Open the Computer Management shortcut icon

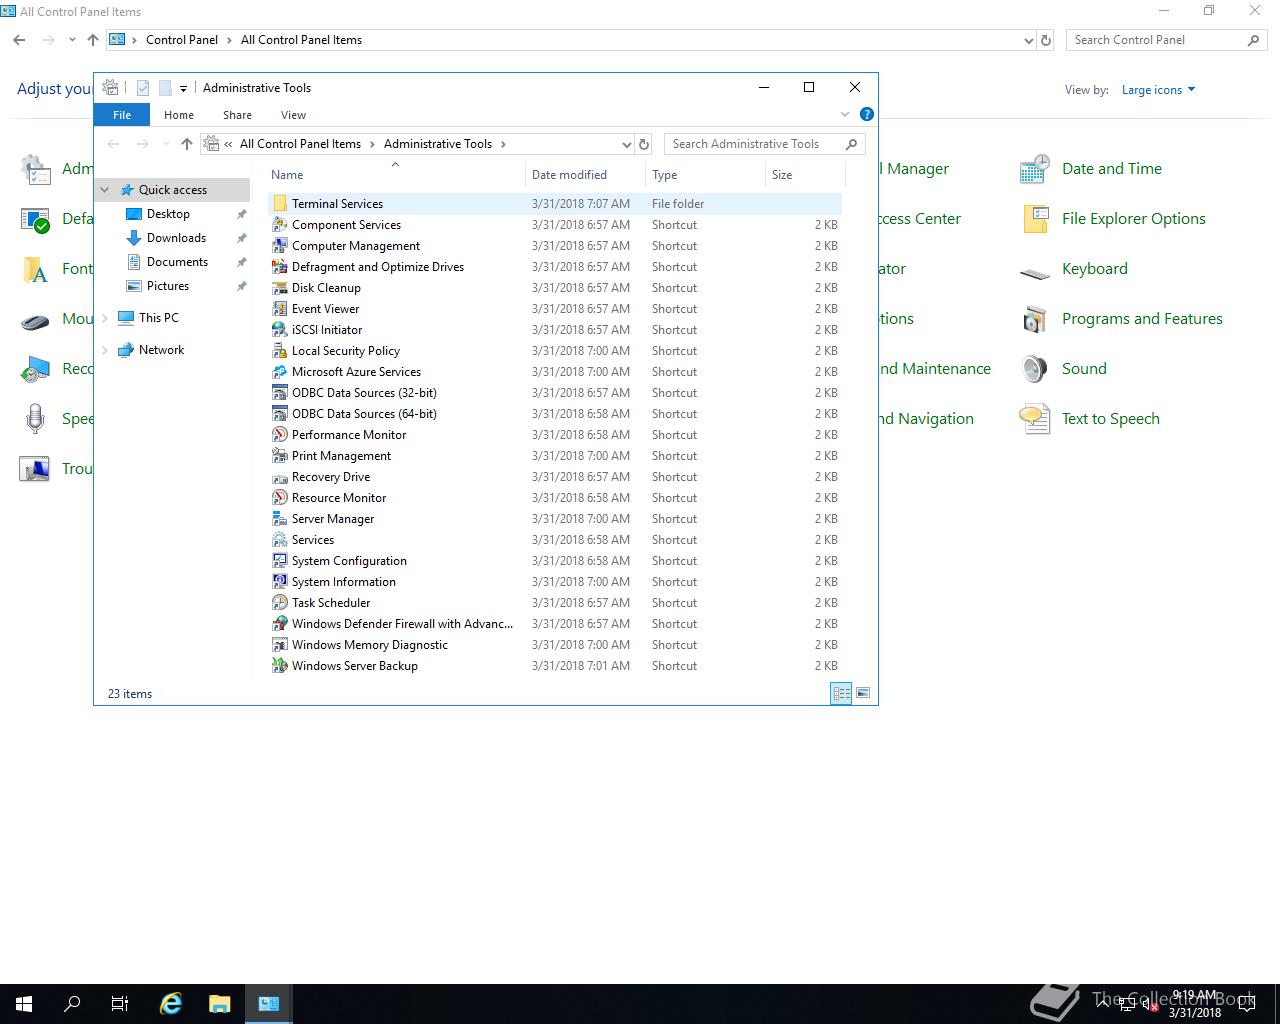tap(280, 246)
